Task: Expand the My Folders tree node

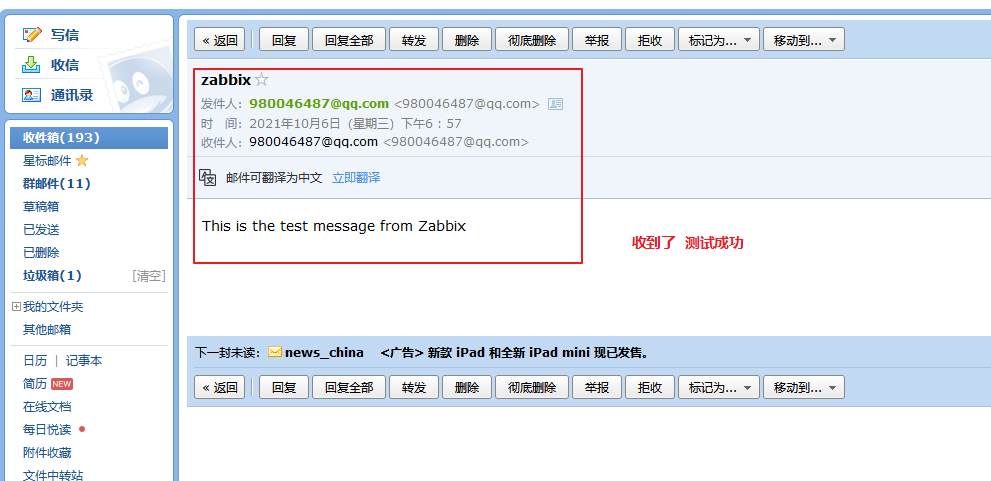Action: tap(16, 307)
